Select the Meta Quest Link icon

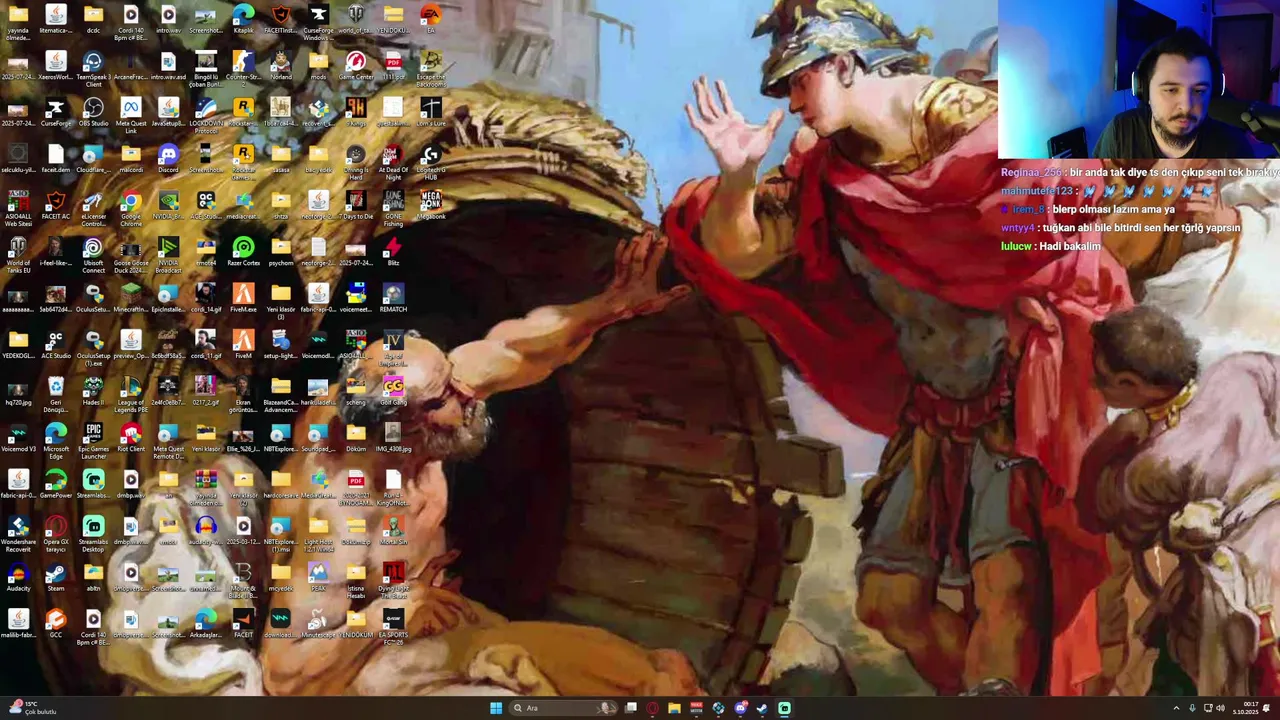click(130, 116)
